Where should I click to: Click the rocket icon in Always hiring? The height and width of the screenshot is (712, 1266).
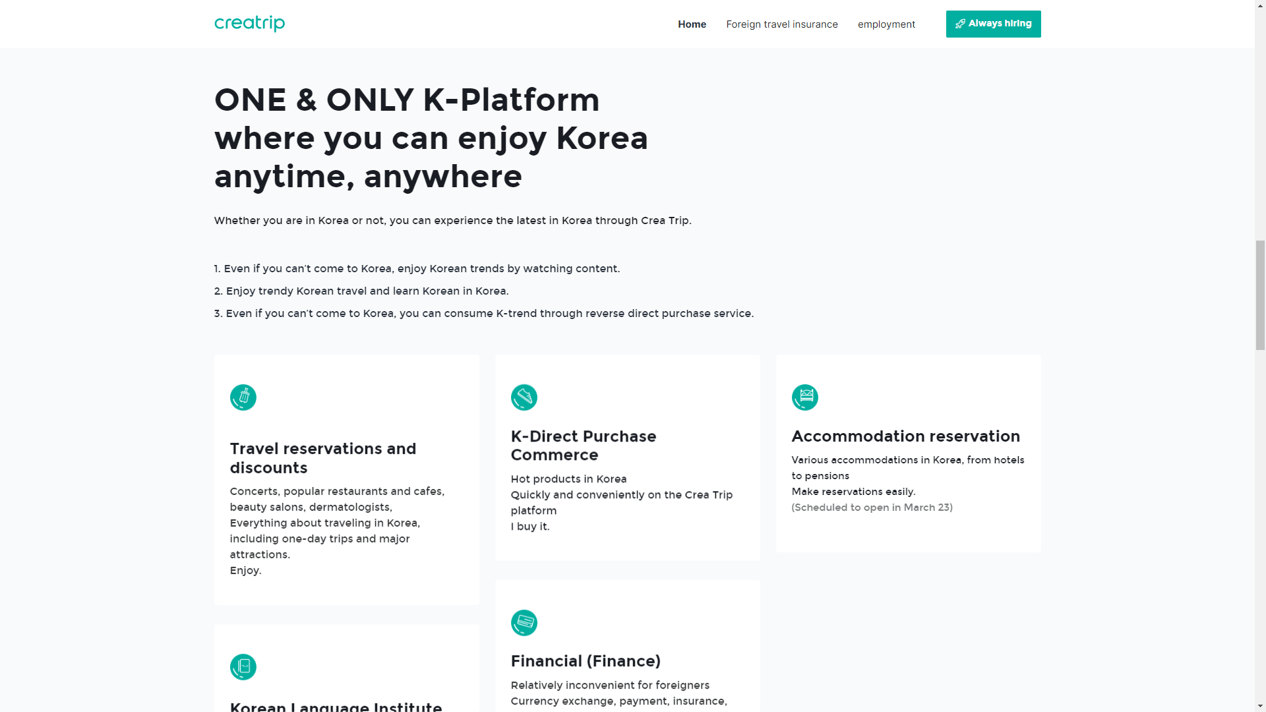[960, 24]
